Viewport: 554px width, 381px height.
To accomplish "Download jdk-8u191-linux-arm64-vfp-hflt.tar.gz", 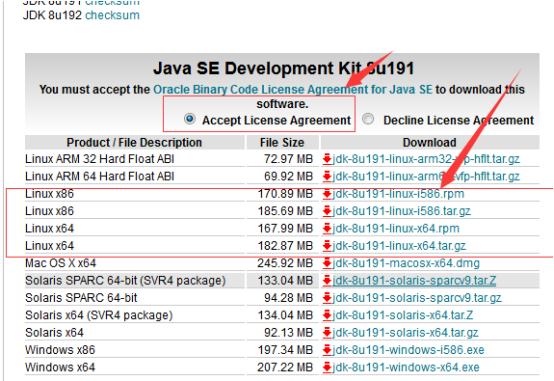I will (426, 176).
